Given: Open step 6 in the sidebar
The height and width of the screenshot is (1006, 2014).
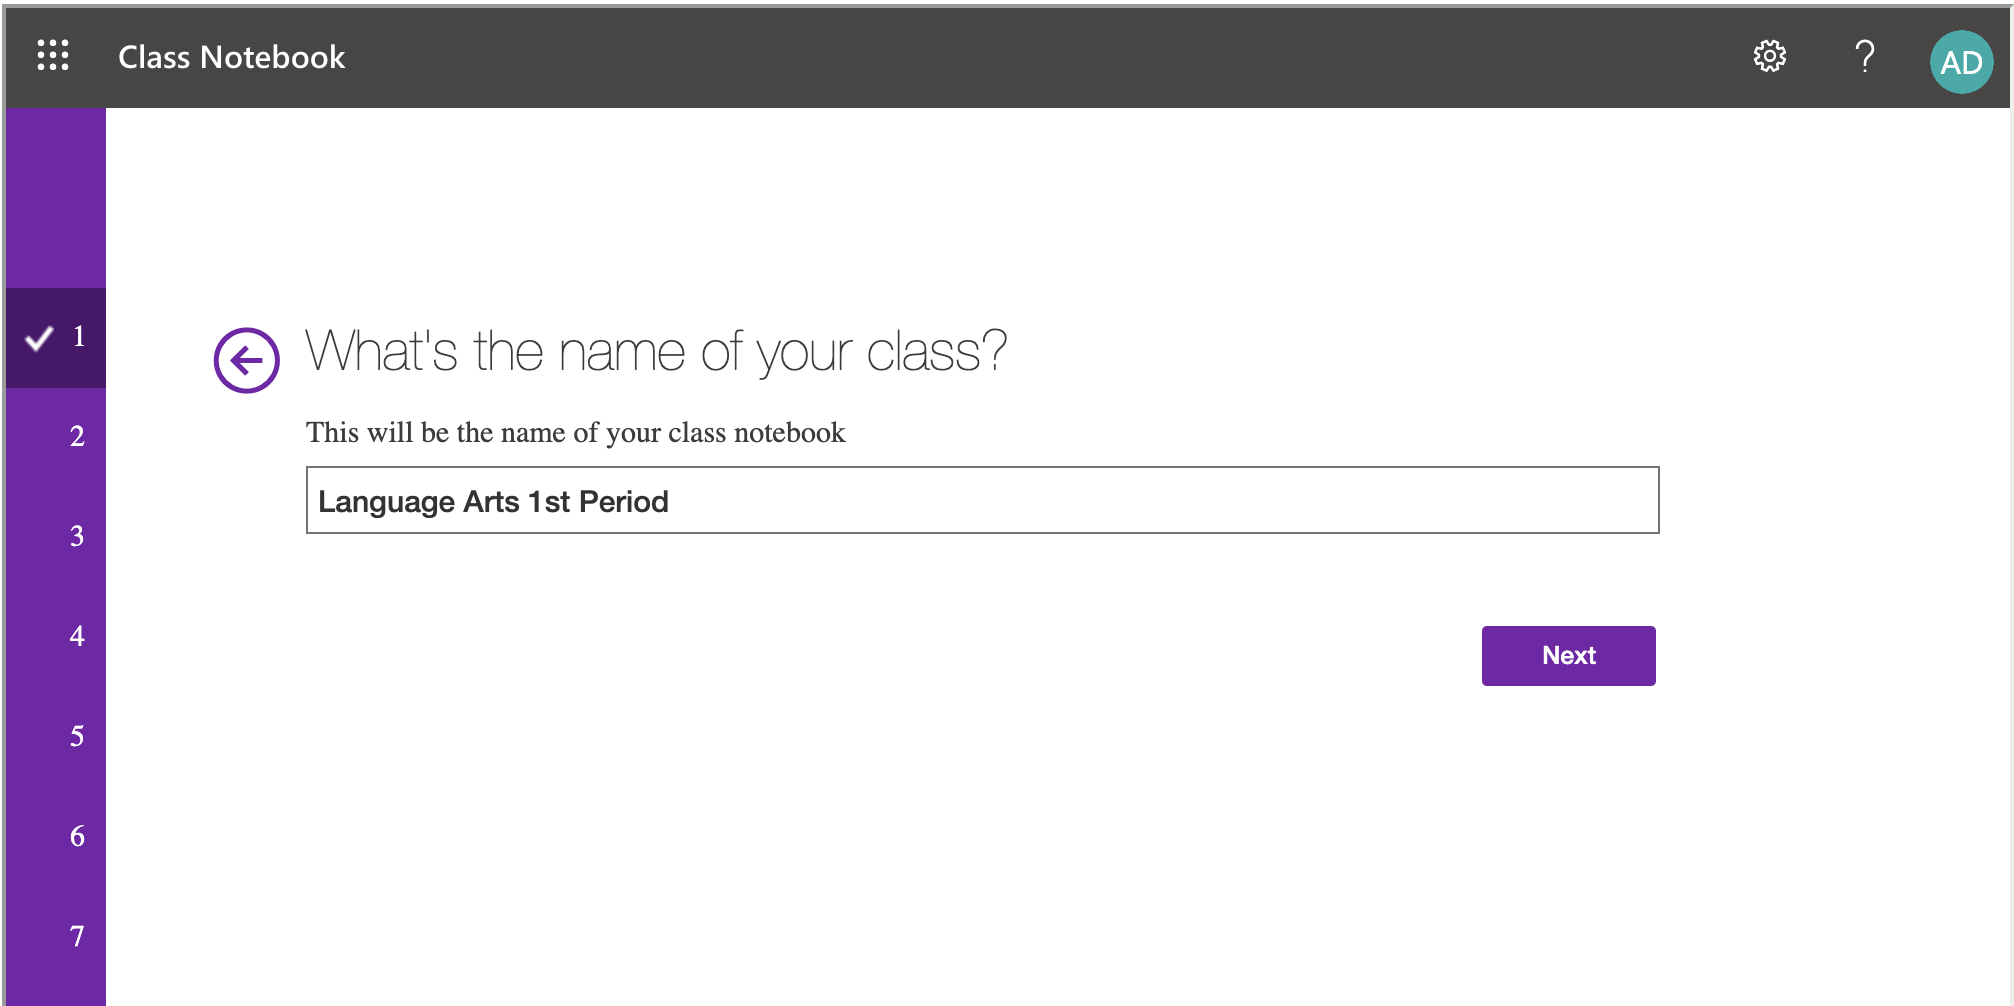Looking at the screenshot, I should 77,836.
